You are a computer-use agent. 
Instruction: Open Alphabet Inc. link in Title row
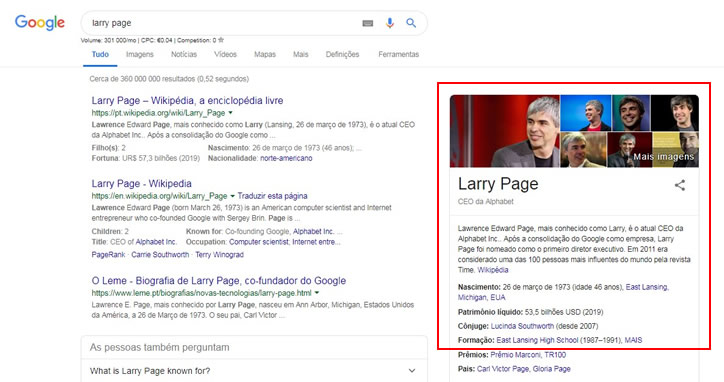[156, 242]
